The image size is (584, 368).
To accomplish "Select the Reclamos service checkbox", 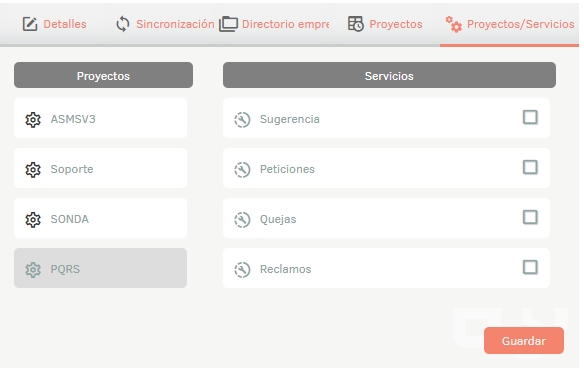I will pyautogui.click(x=530, y=267).
